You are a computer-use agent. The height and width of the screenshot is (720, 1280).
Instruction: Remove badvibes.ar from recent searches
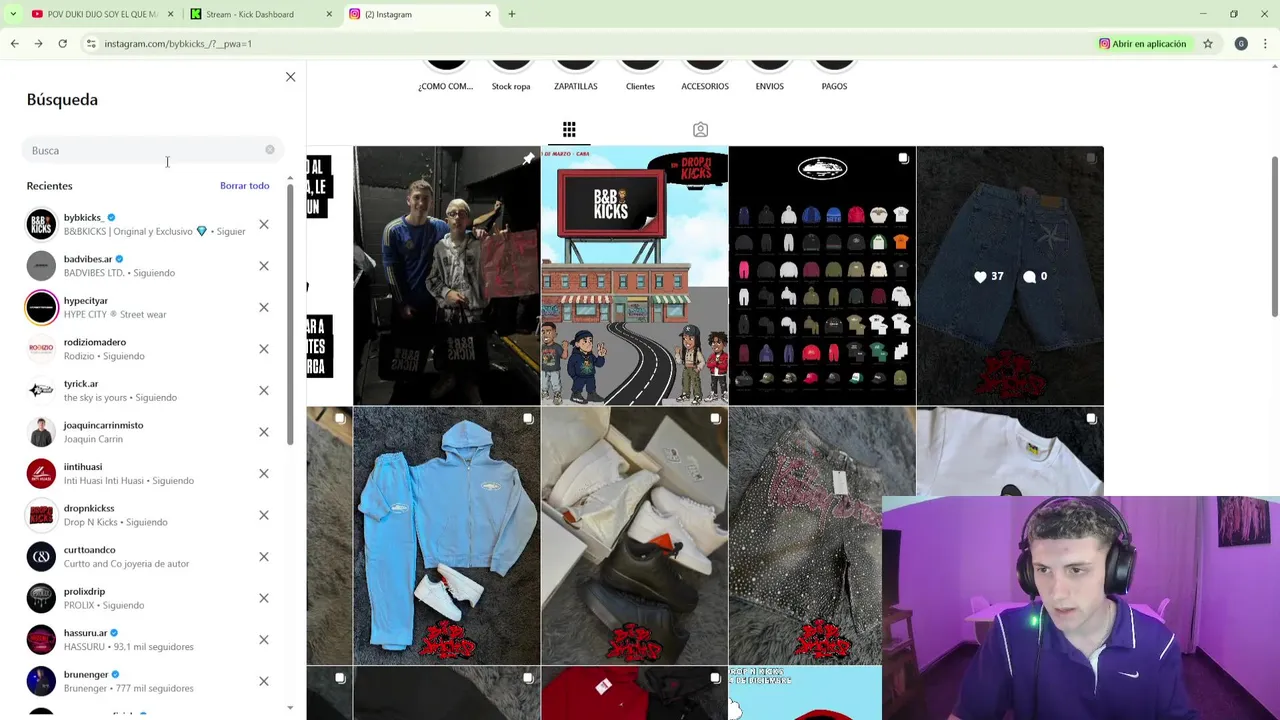click(264, 266)
